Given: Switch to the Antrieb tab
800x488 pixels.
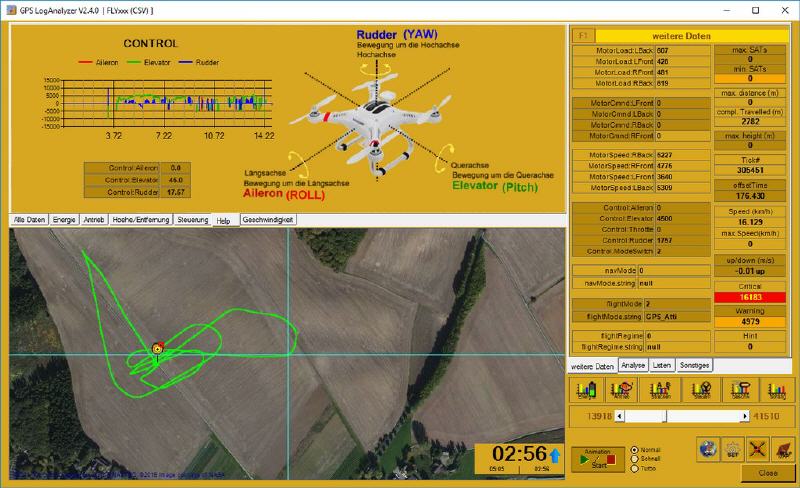Looking at the screenshot, I should pyautogui.click(x=93, y=219).
